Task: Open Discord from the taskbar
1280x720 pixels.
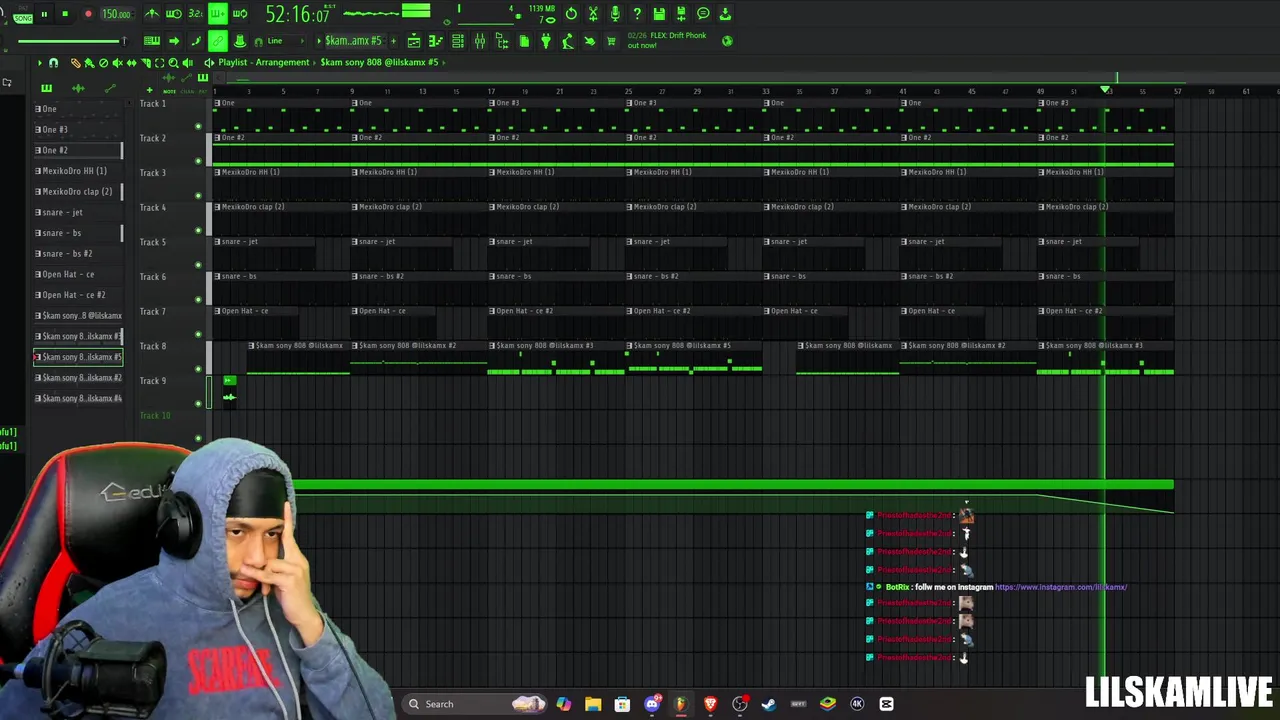Action: (x=652, y=704)
